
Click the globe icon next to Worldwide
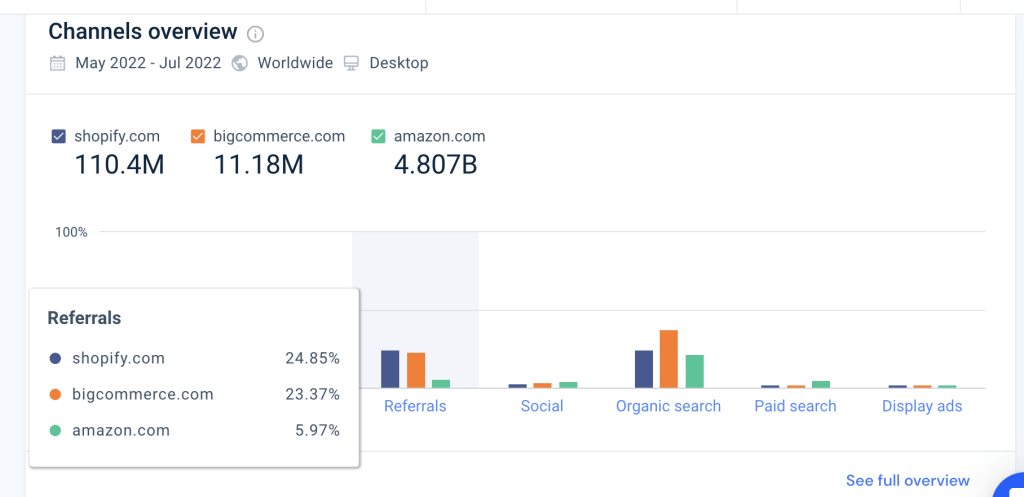point(240,63)
